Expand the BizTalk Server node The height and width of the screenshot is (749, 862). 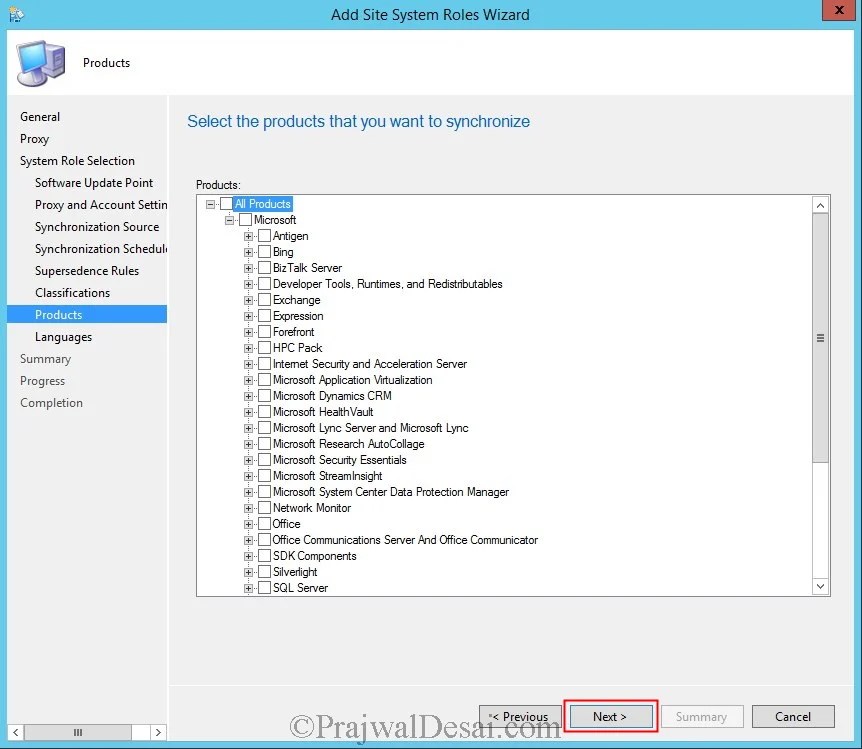coord(247,267)
